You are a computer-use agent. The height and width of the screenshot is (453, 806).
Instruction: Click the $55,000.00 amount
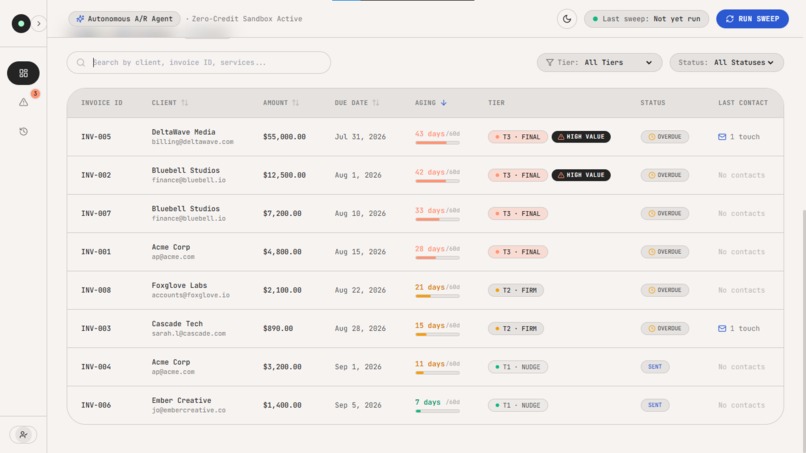(284, 137)
